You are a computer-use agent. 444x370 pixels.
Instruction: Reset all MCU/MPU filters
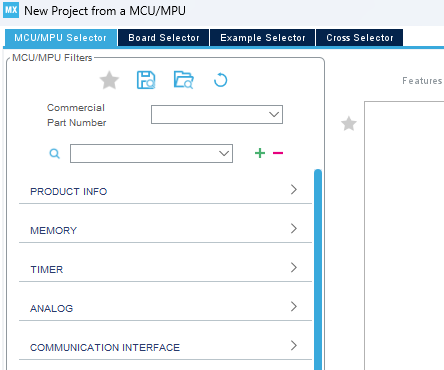tap(220, 80)
